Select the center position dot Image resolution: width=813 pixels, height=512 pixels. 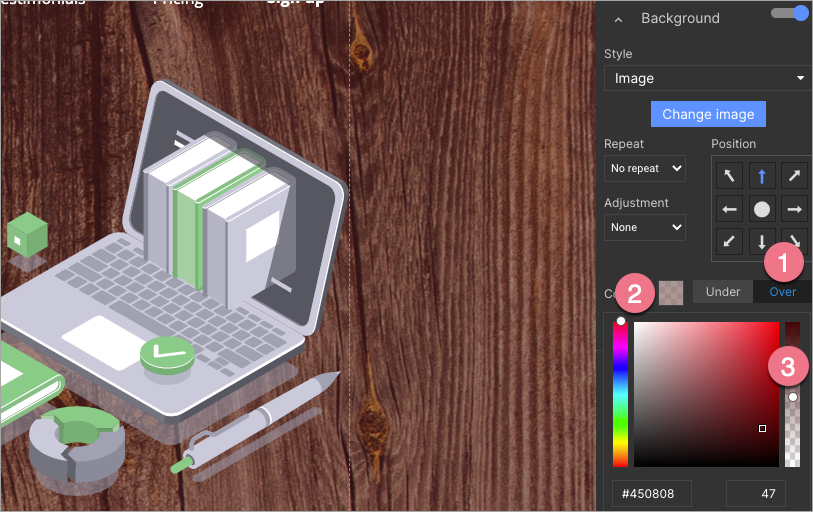coord(762,209)
